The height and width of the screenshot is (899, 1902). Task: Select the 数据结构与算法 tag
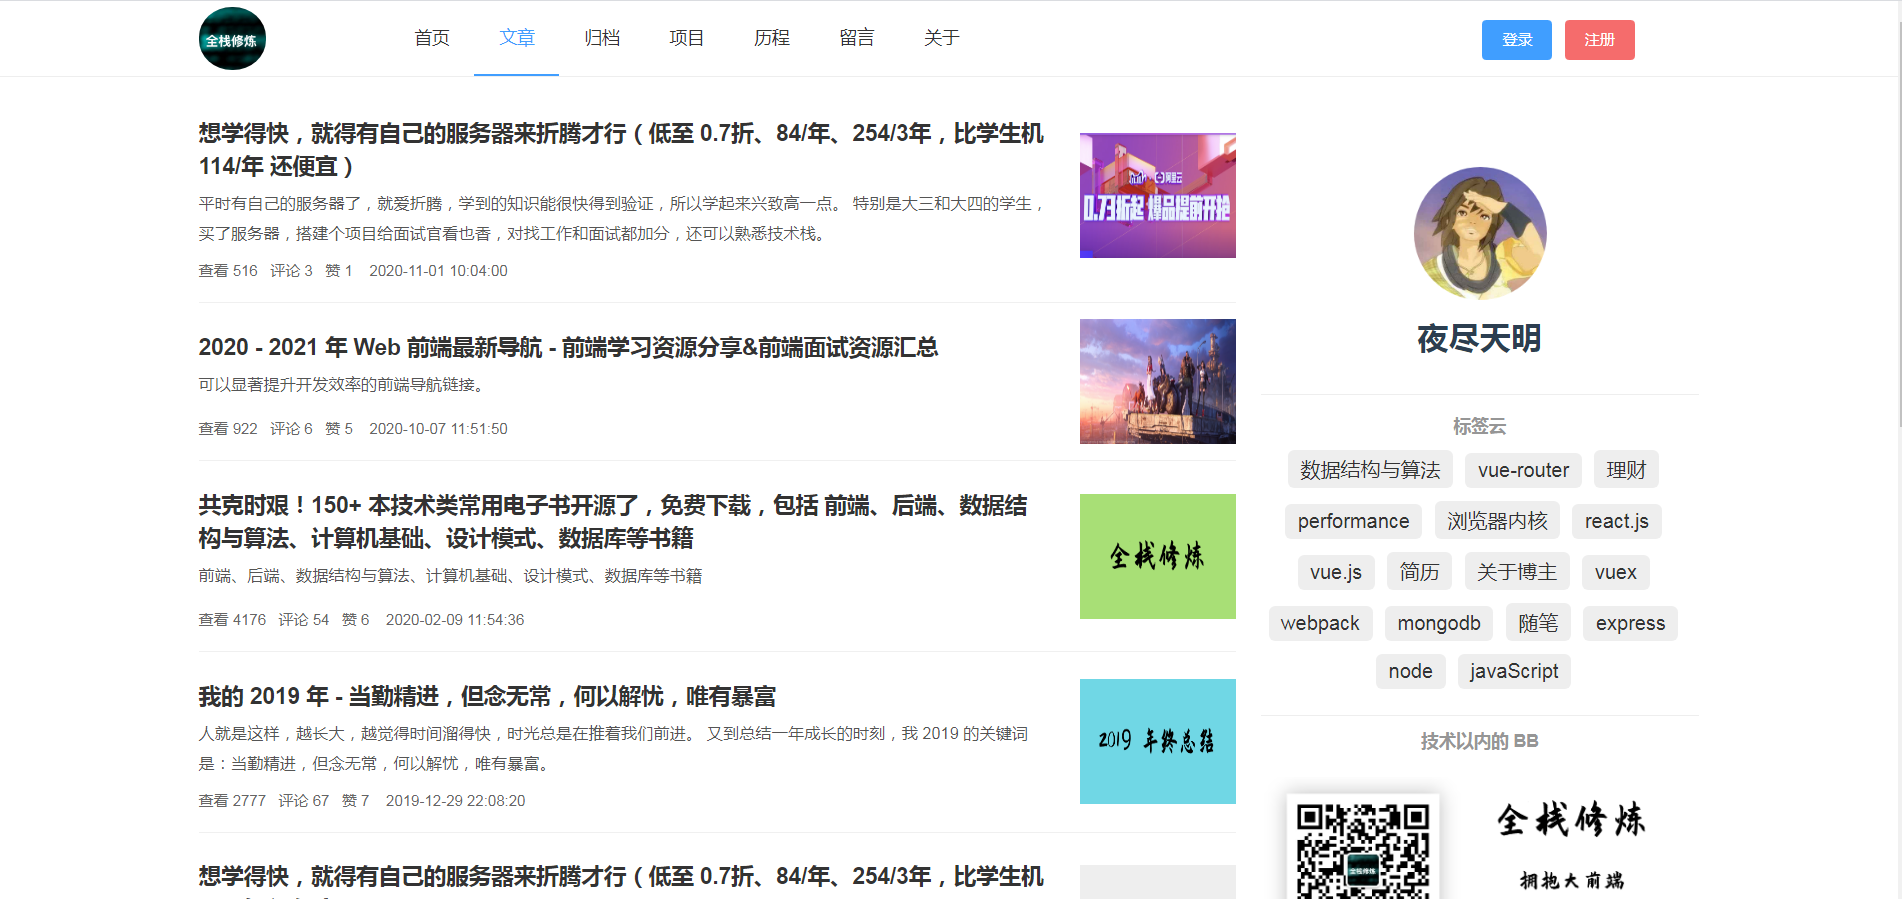click(1370, 470)
